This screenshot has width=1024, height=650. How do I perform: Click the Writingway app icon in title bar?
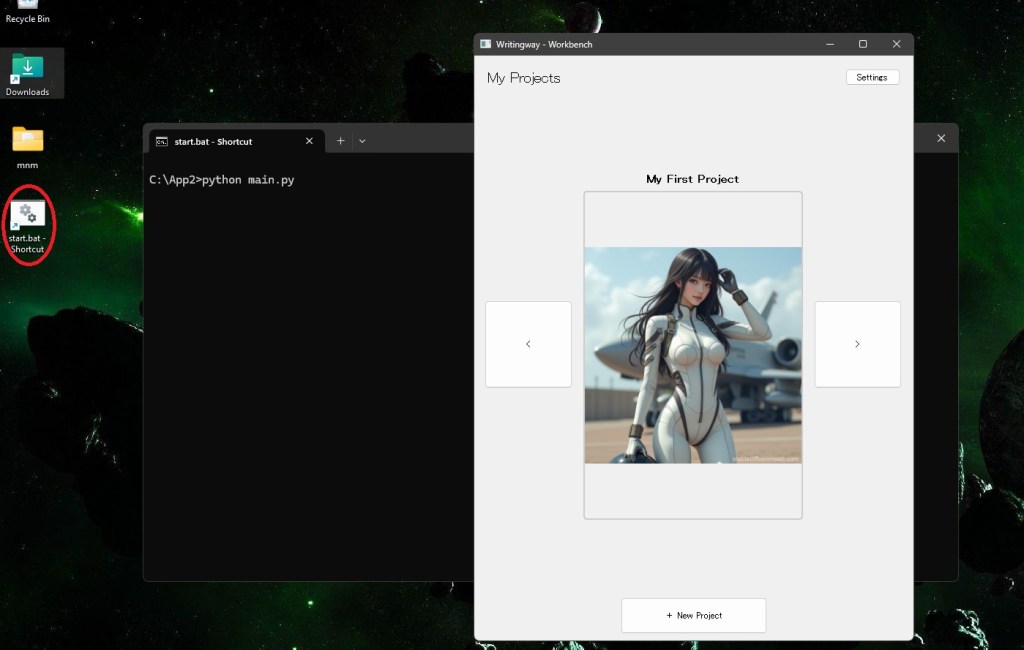click(486, 44)
